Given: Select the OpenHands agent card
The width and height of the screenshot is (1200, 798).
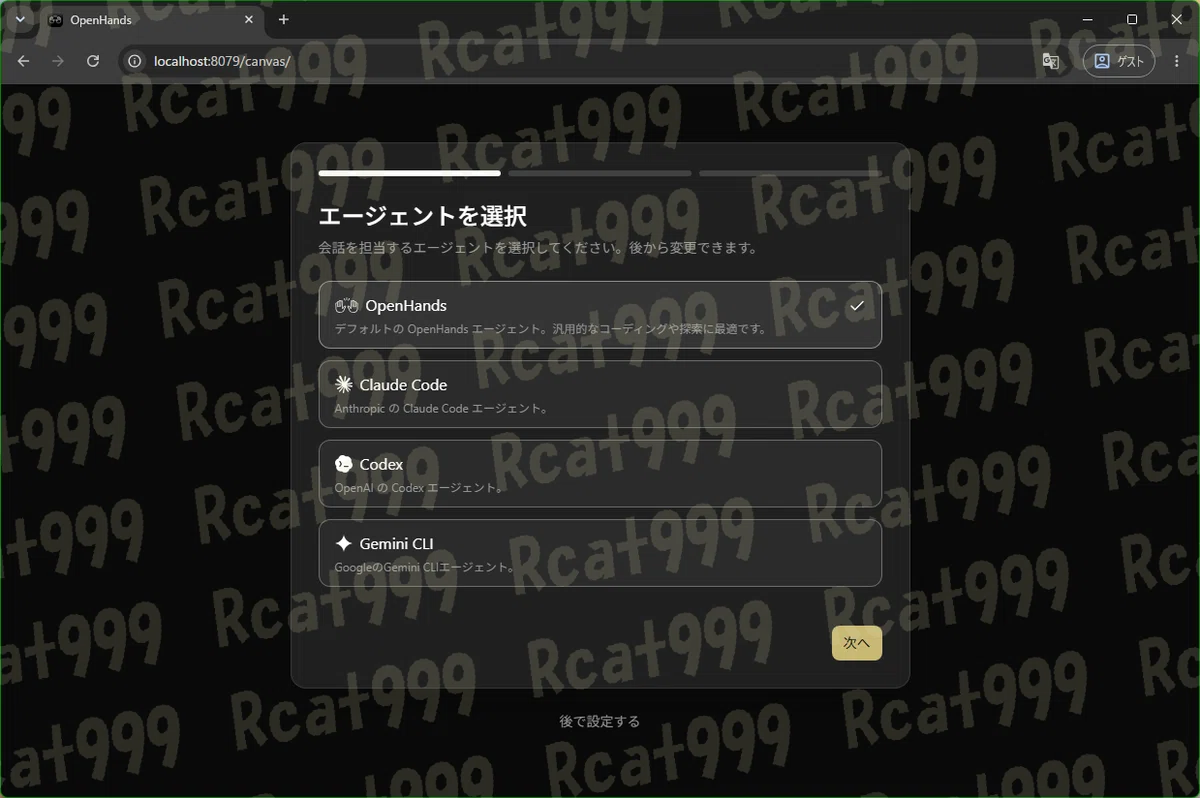Looking at the screenshot, I should pyautogui.click(x=600, y=315).
